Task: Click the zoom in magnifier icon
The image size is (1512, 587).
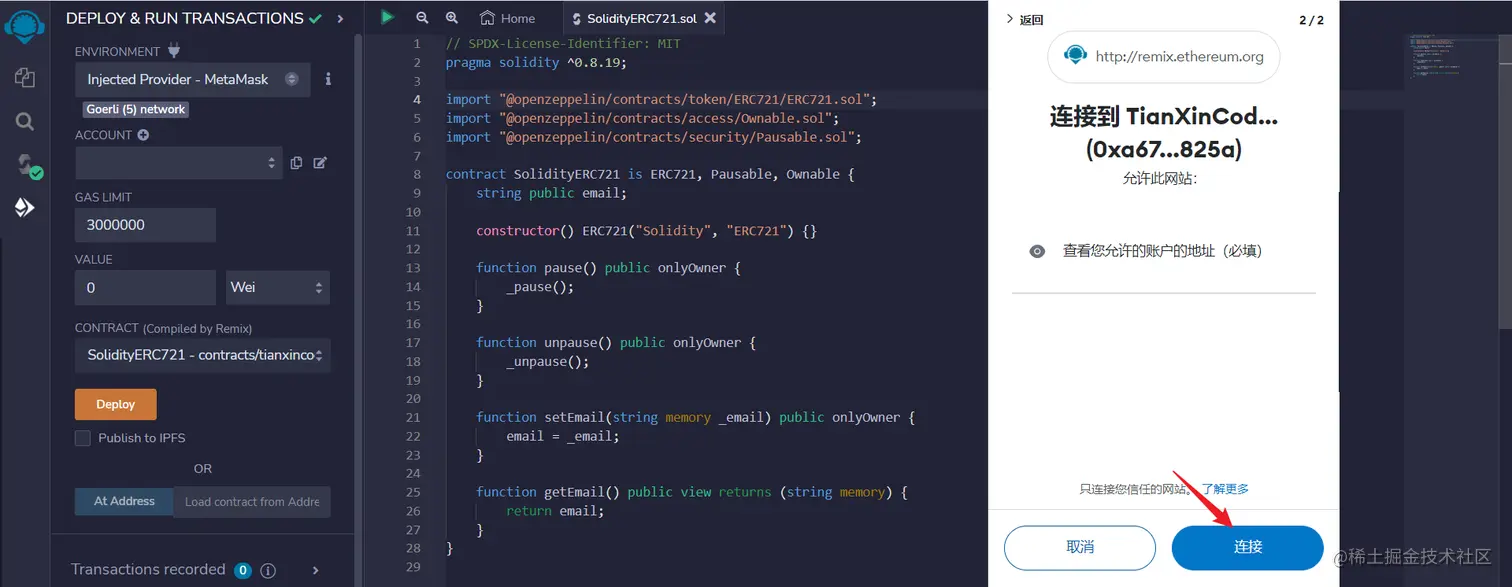Action: tap(452, 18)
